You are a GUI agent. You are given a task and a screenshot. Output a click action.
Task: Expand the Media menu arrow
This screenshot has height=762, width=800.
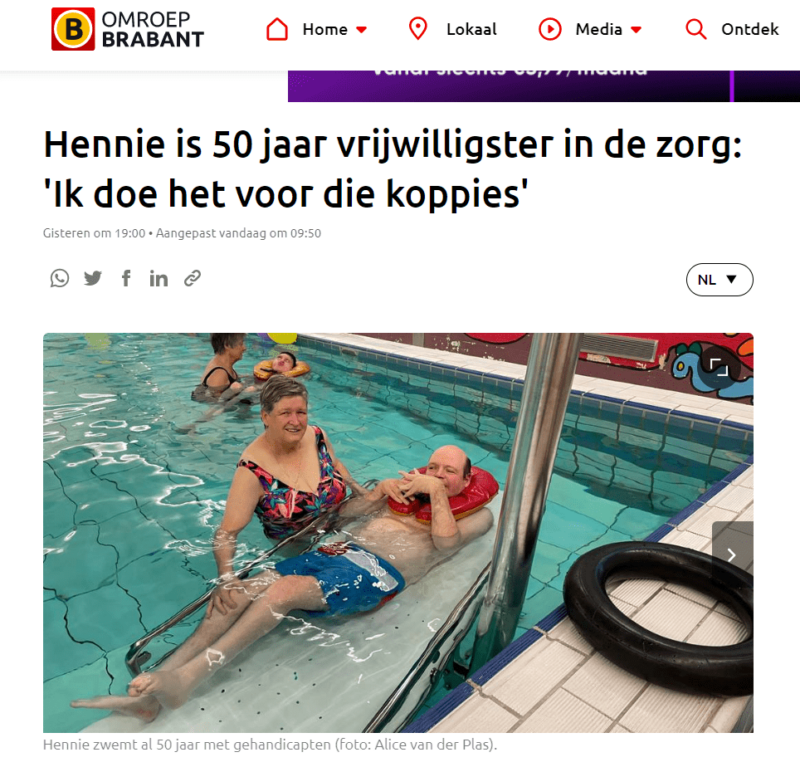coord(636,30)
